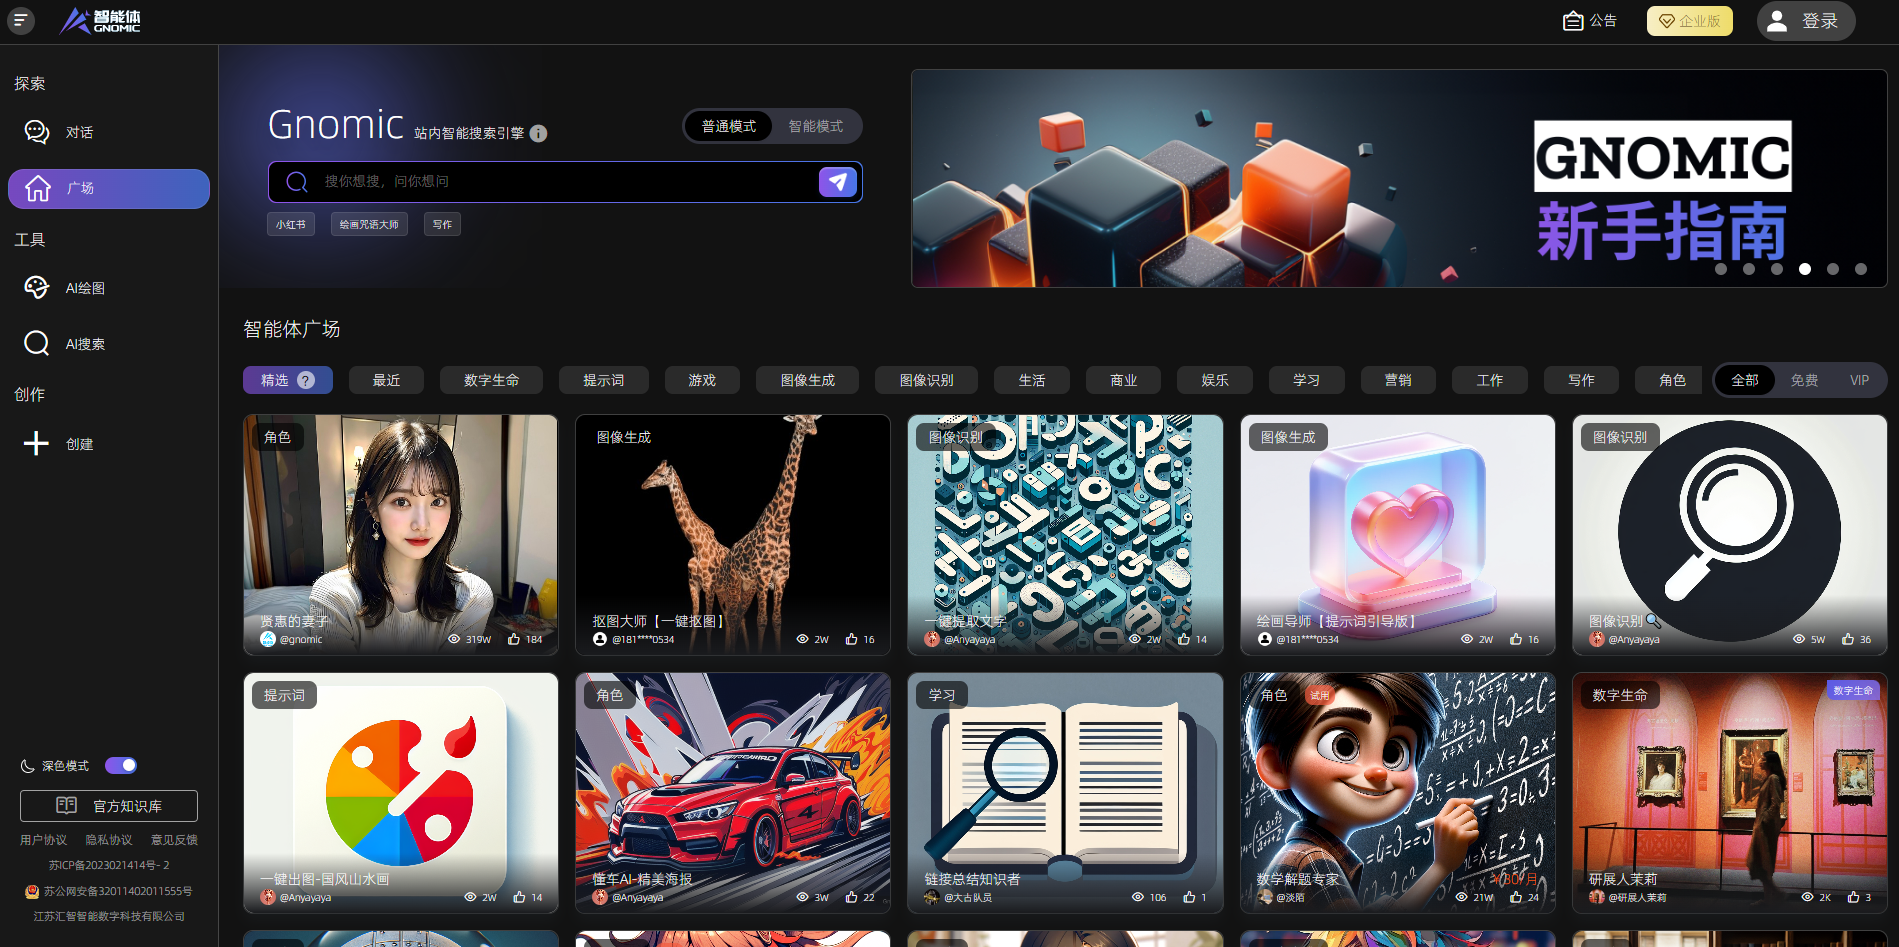Click the 企业版 enterprise button
1899x947 pixels.
[x=1689, y=21]
